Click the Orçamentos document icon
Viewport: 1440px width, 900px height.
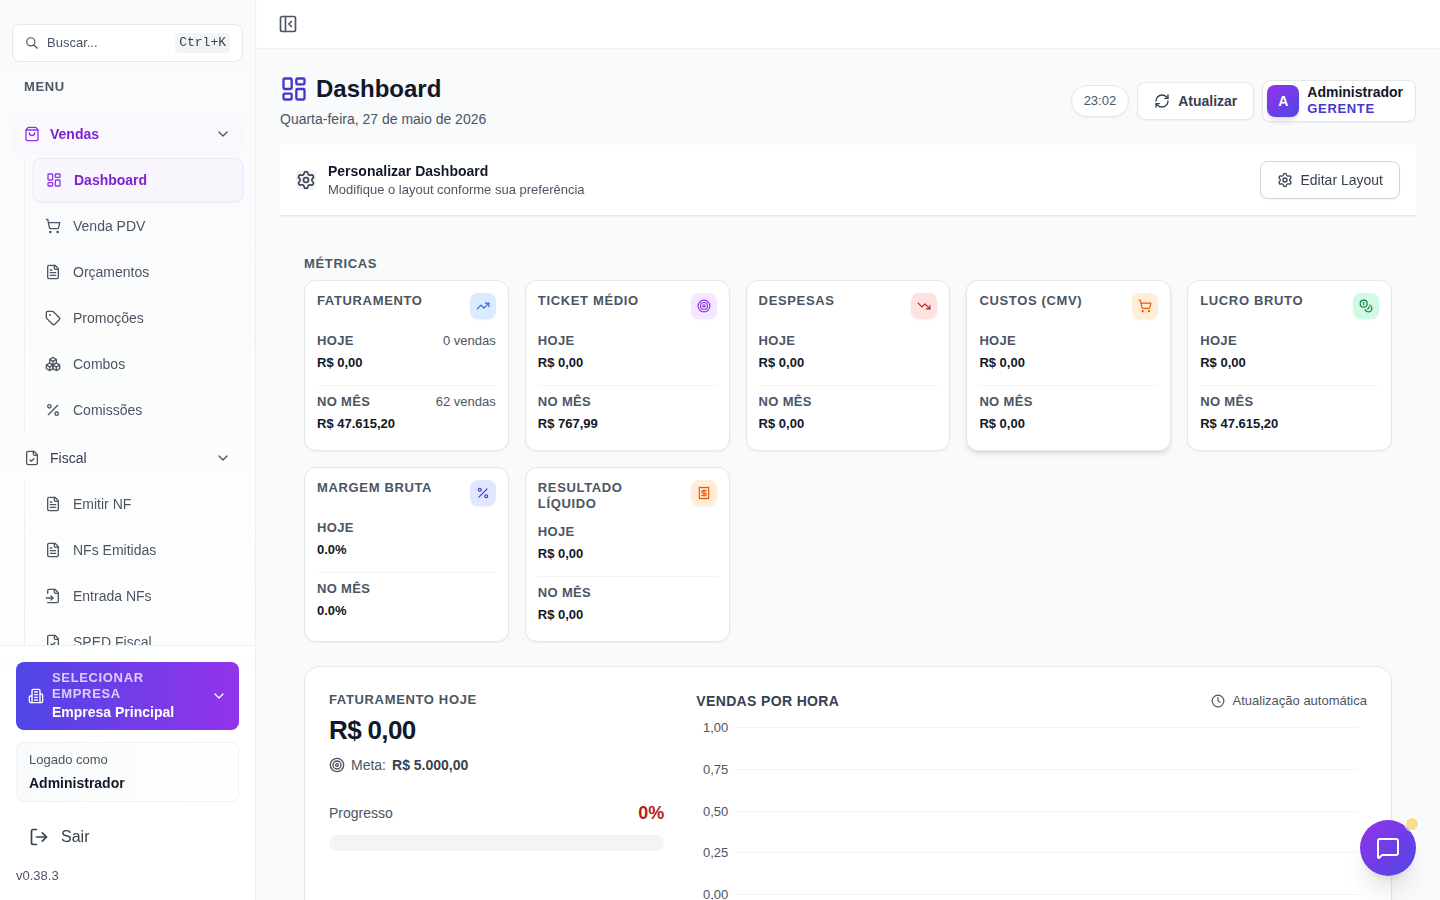(x=53, y=272)
